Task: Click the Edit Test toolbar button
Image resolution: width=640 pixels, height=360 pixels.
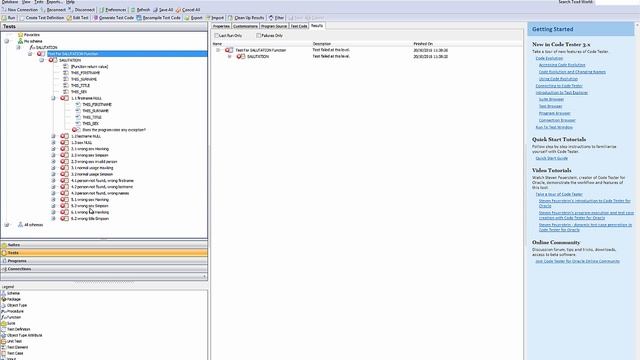Action: [x=78, y=18]
